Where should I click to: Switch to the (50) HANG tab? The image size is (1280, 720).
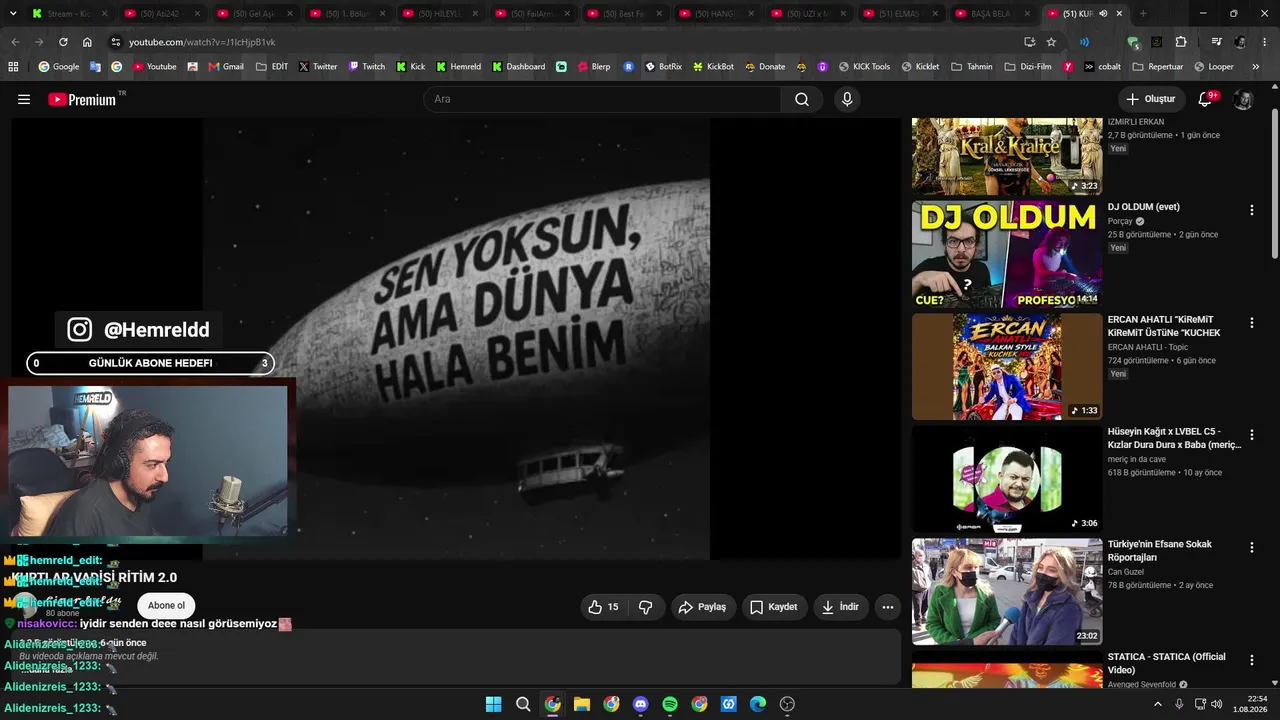click(716, 14)
